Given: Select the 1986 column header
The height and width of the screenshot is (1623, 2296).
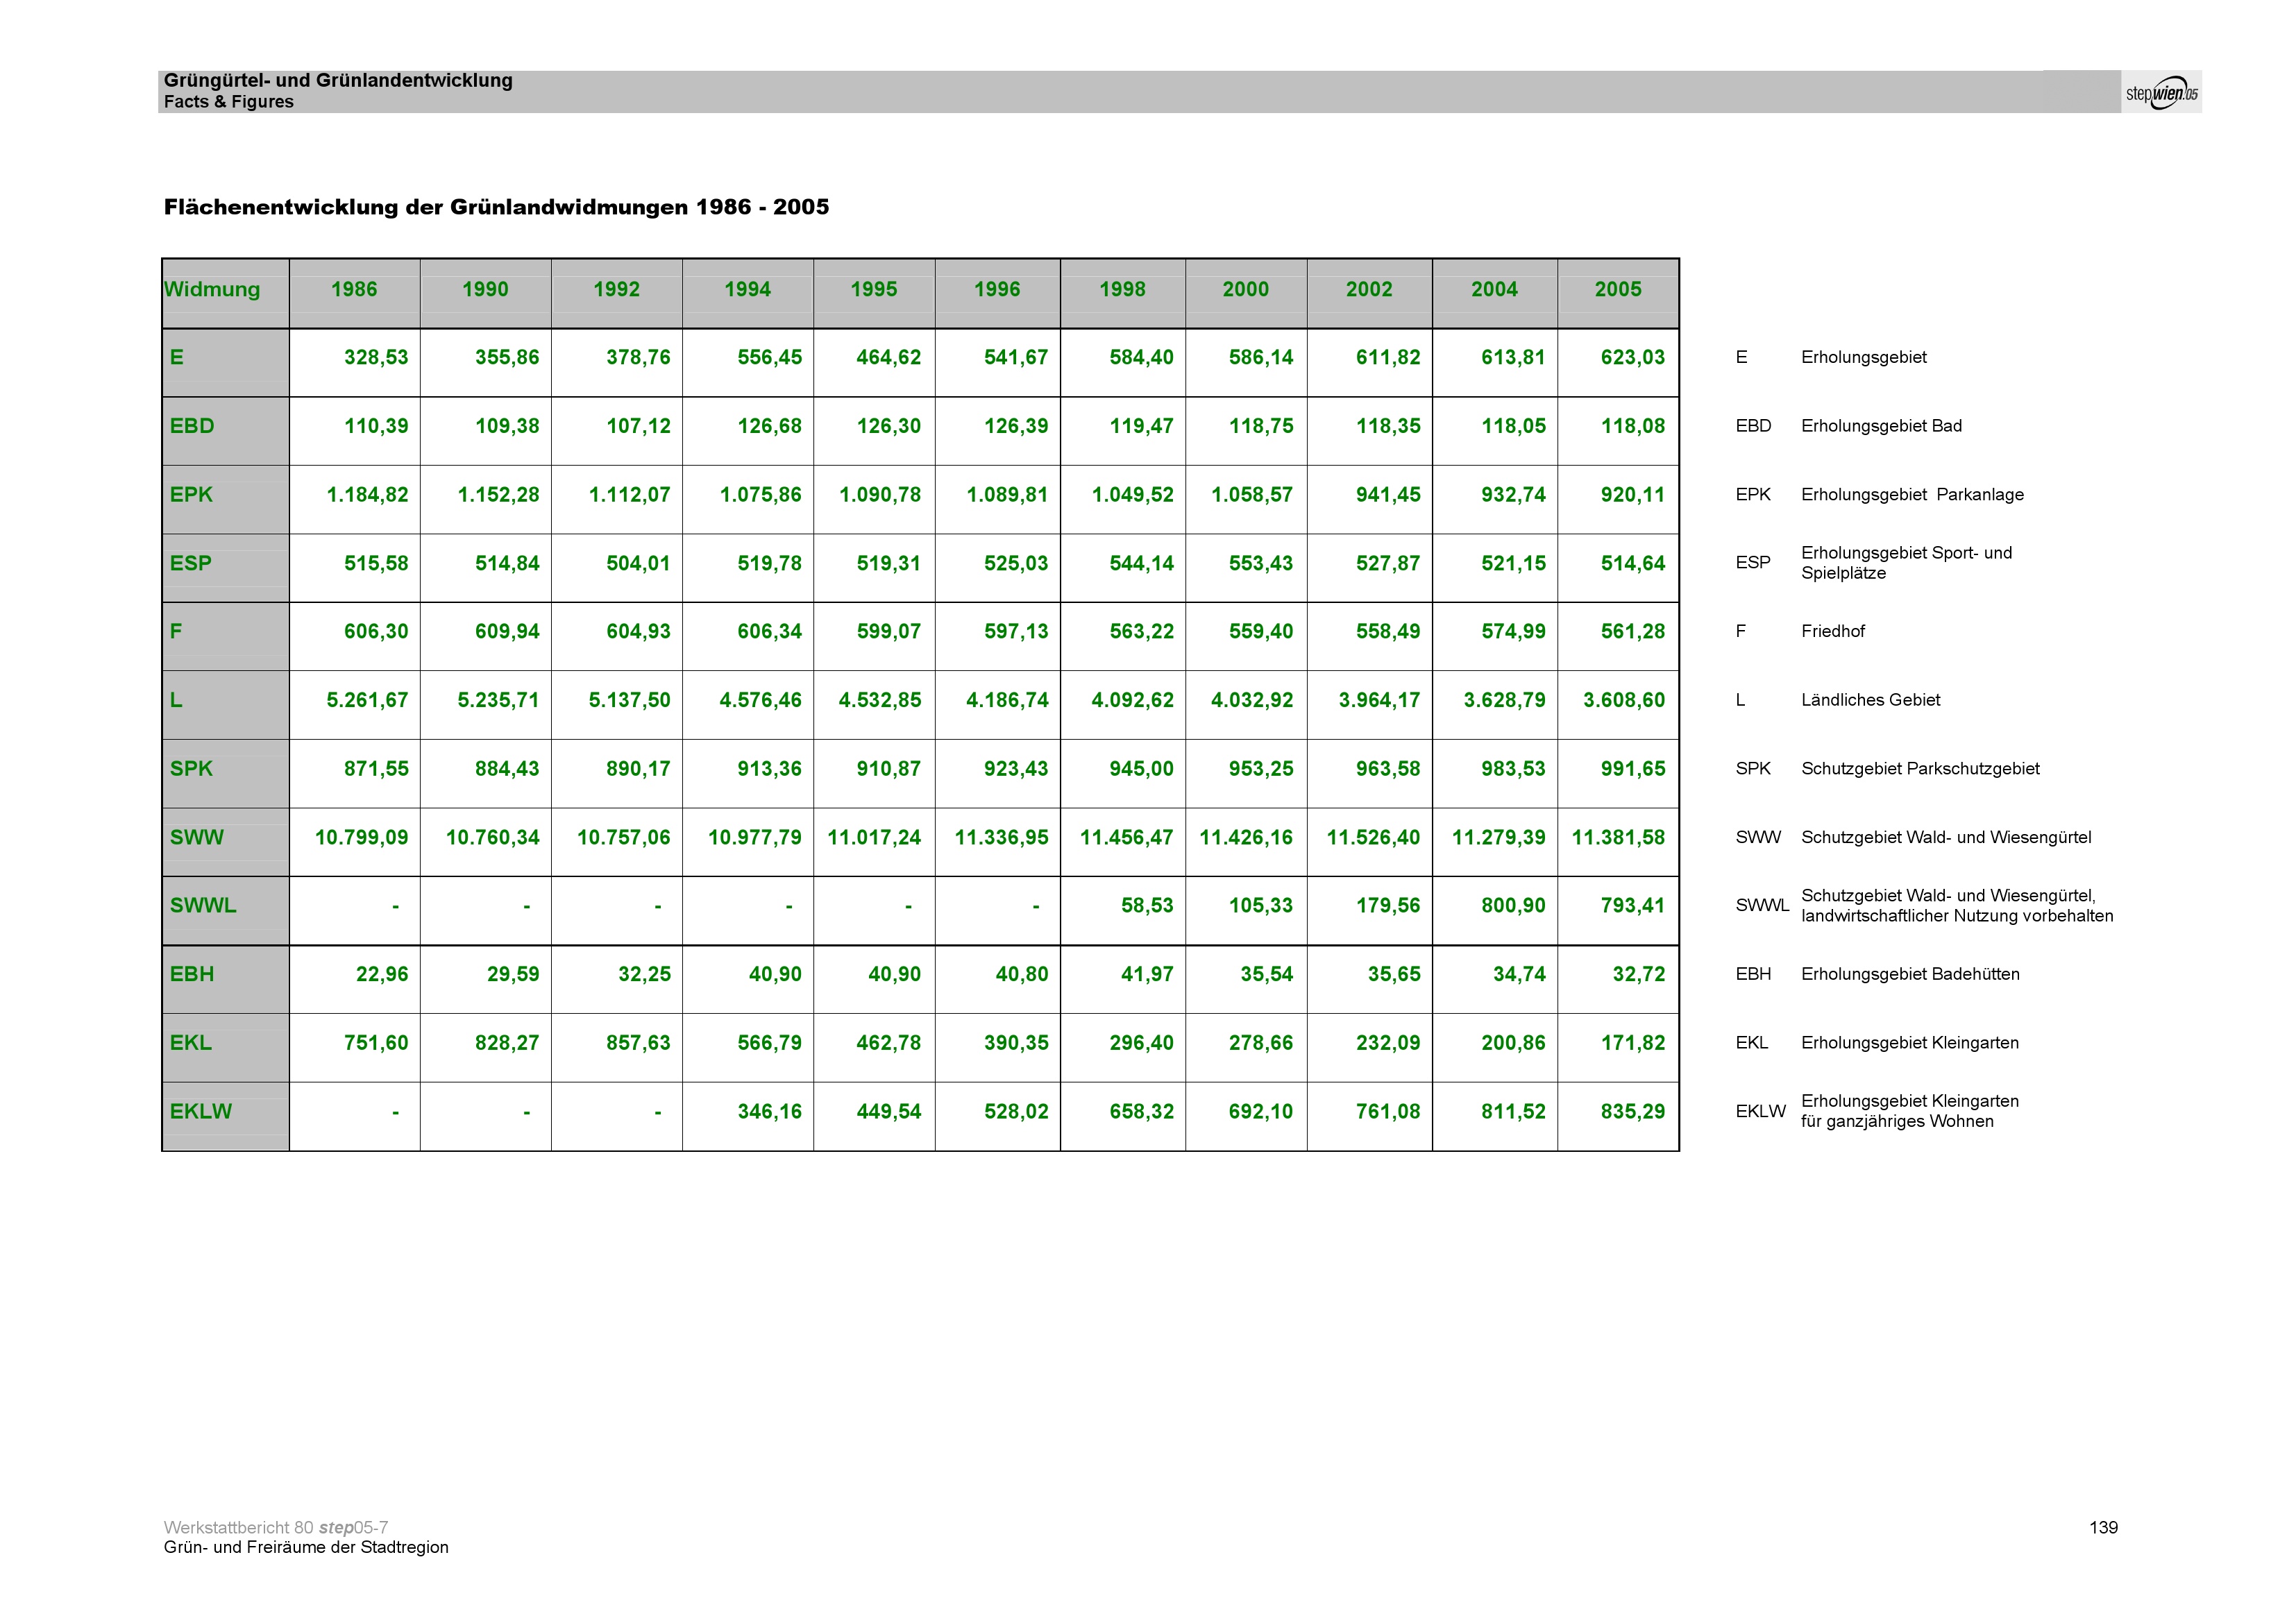Looking at the screenshot, I should (x=354, y=290).
